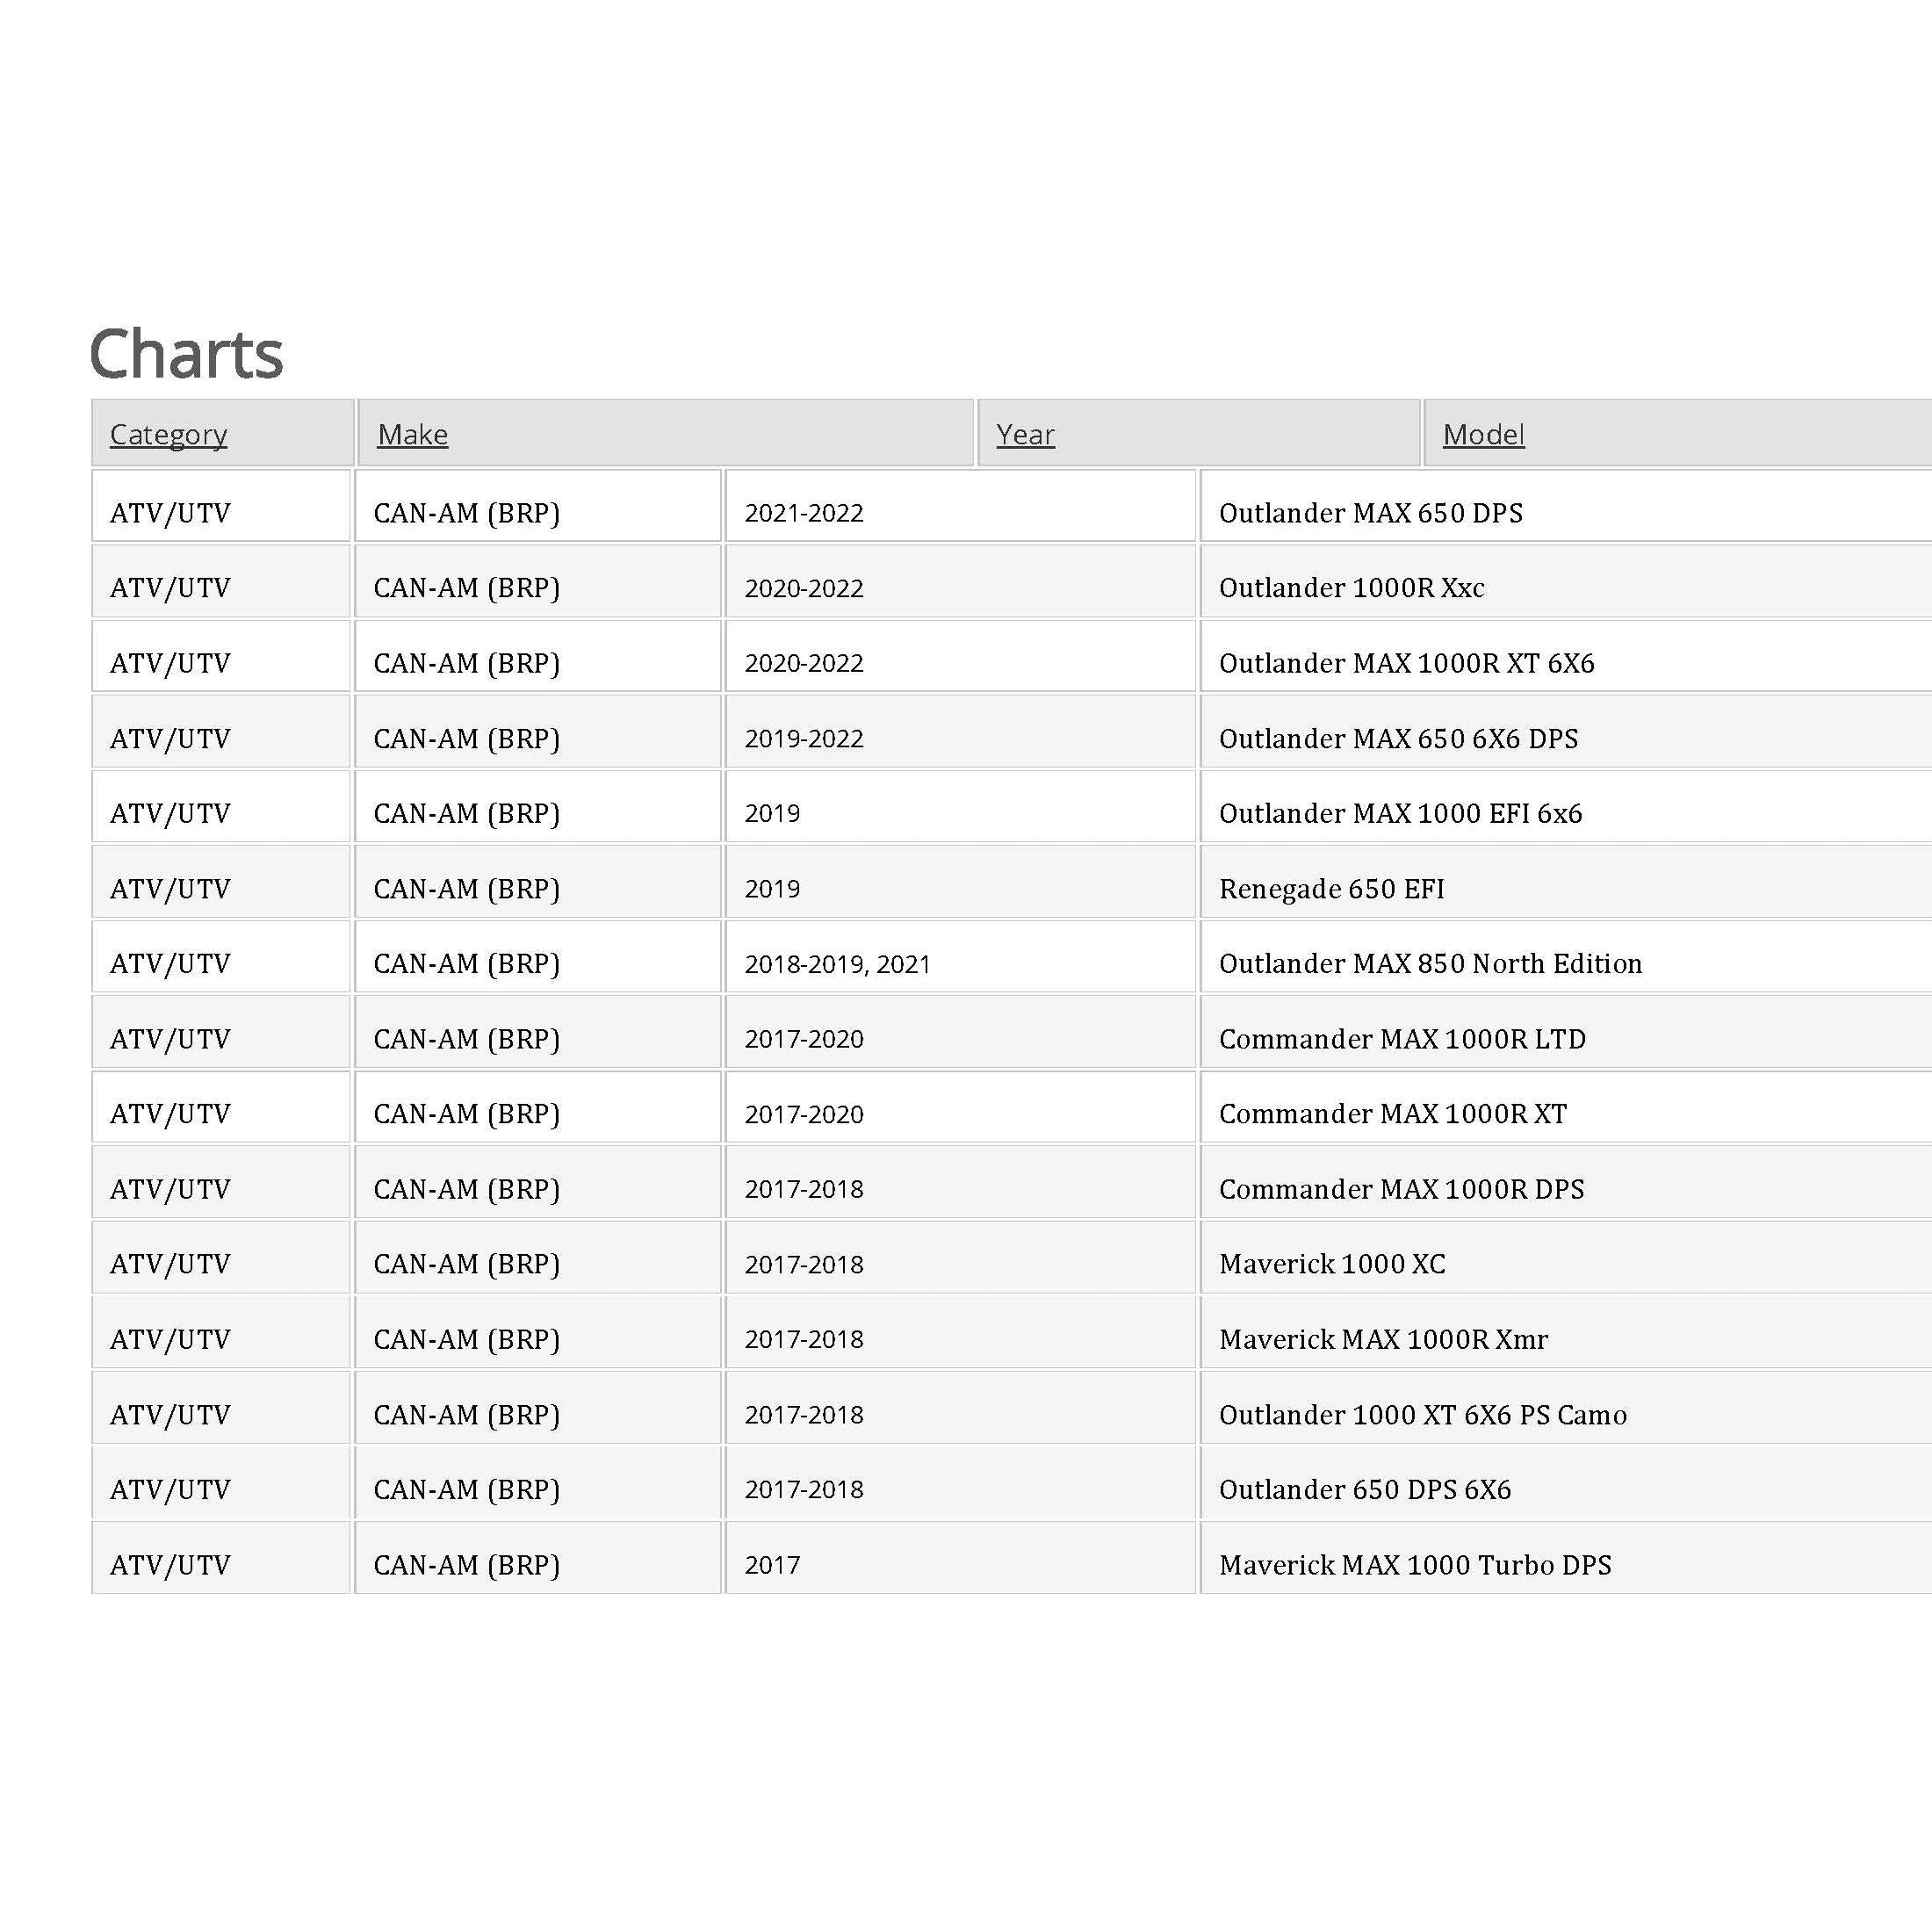Click CAN-AM (BRP) in Outlander MAX 650 DPS row
Image resolution: width=1932 pixels, height=1932 pixels.
click(x=538, y=506)
